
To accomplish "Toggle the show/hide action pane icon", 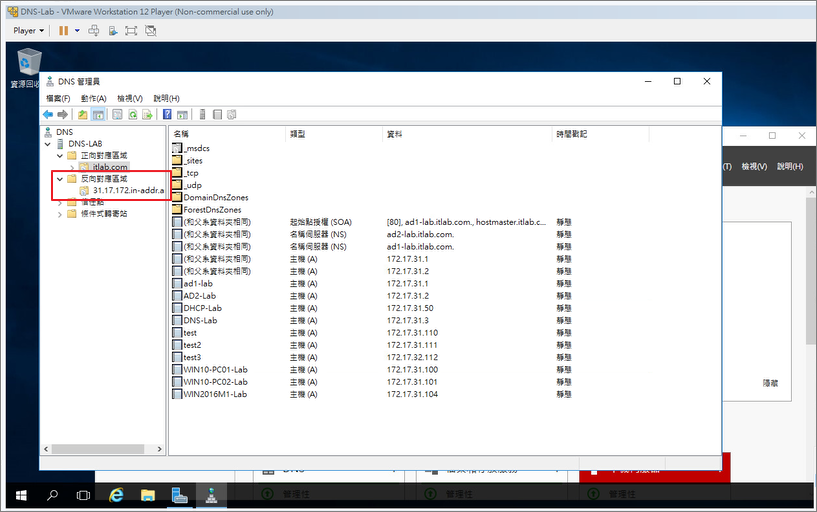I will tap(182, 115).
